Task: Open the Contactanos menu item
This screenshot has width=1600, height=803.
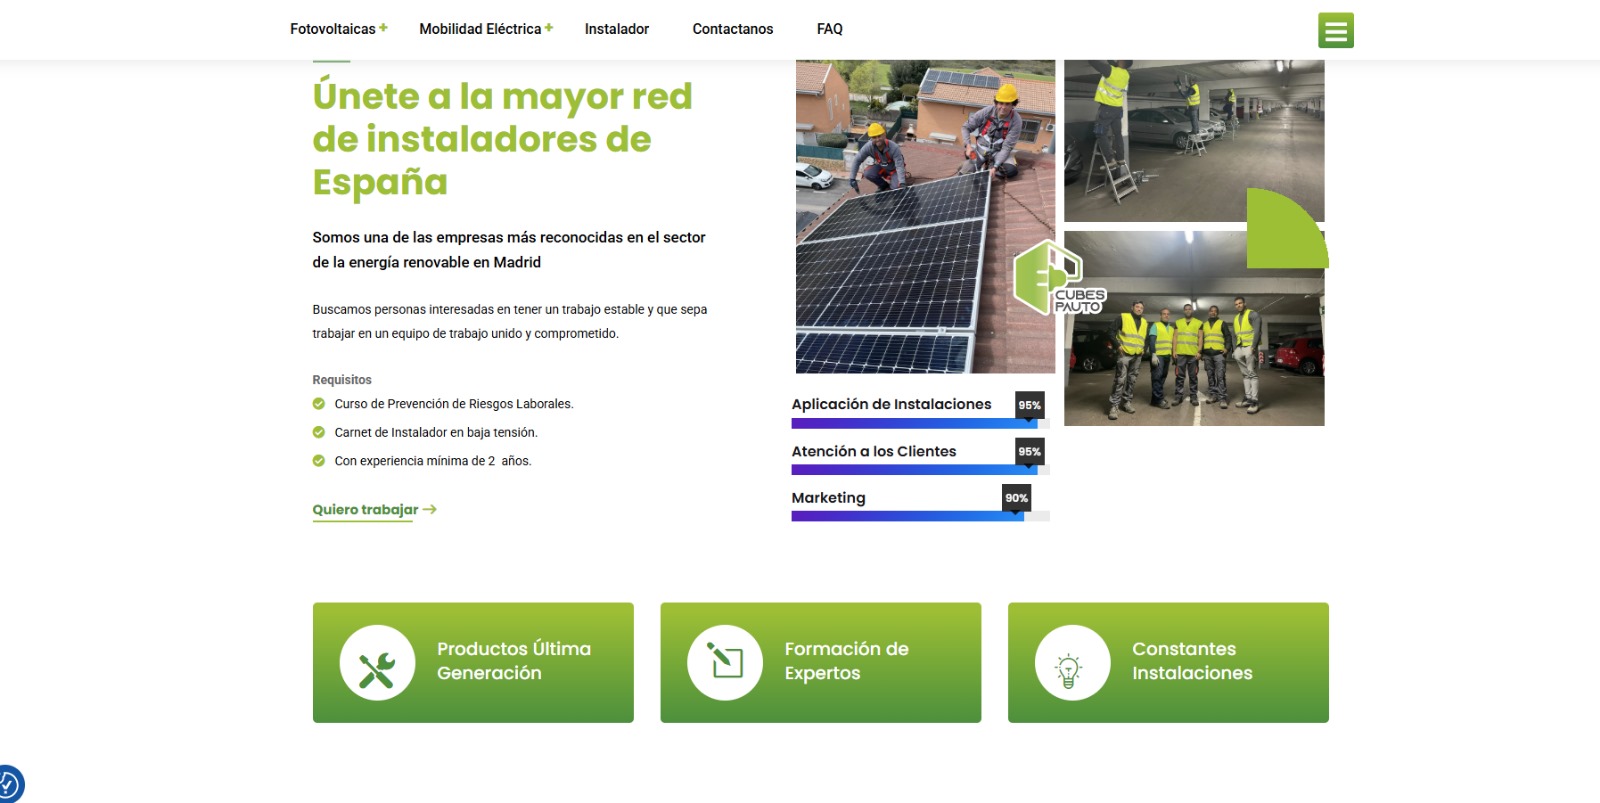Action: click(733, 29)
